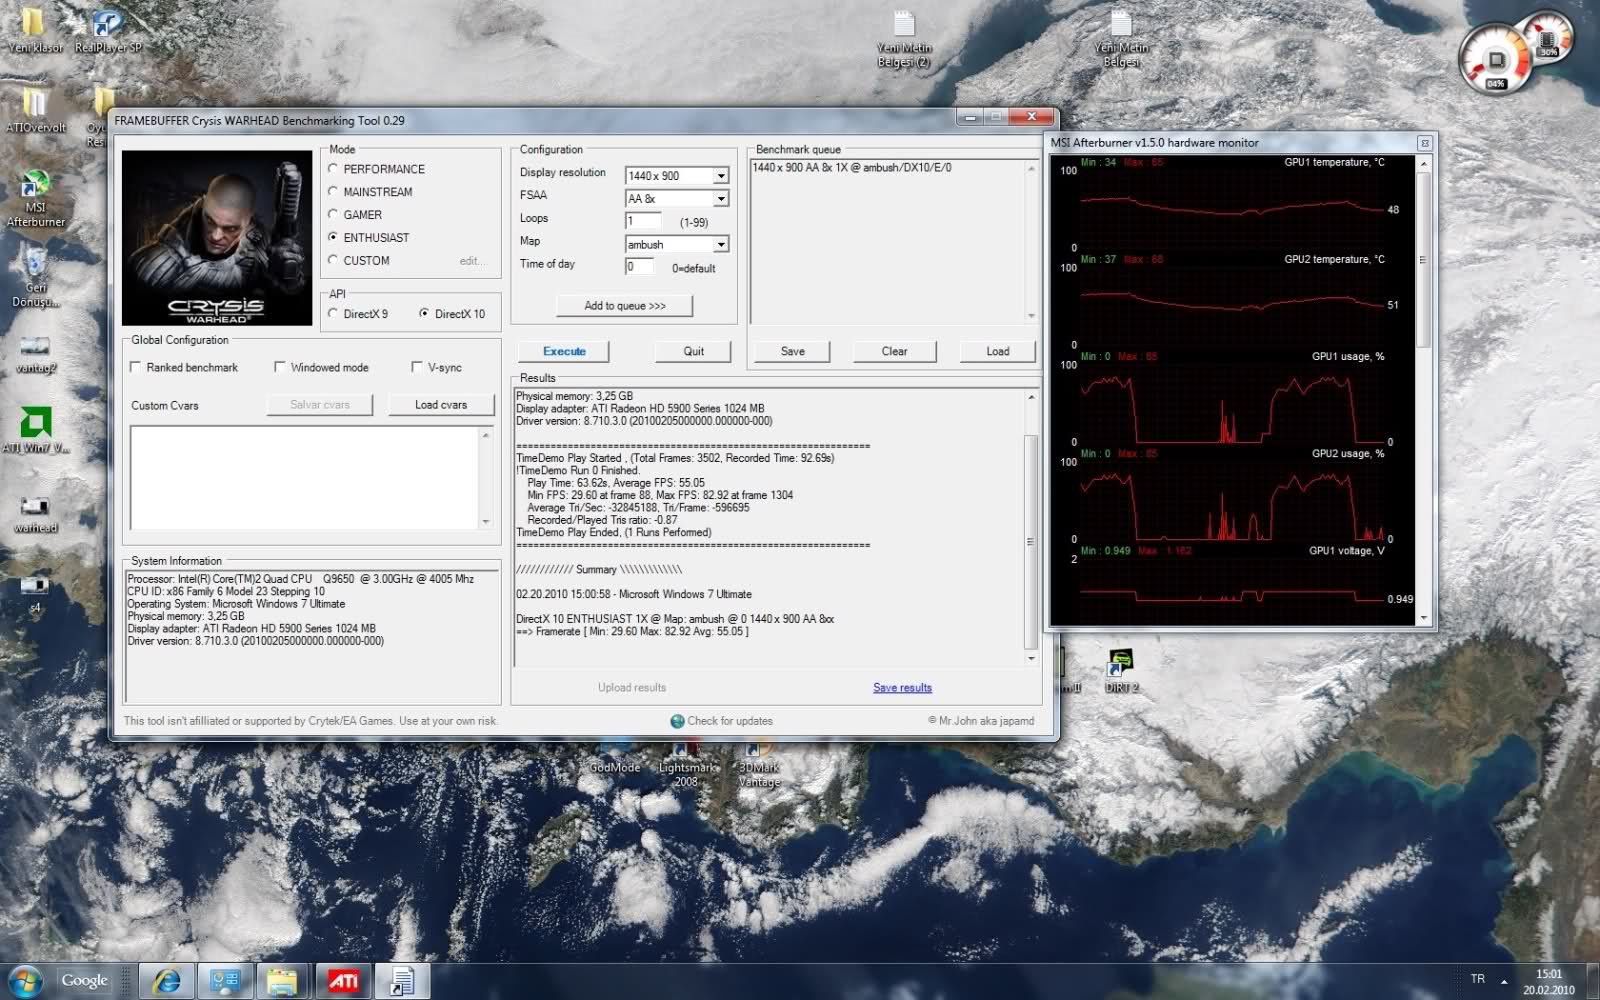
Task: Click the Time of day input field
Action: coord(640,267)
